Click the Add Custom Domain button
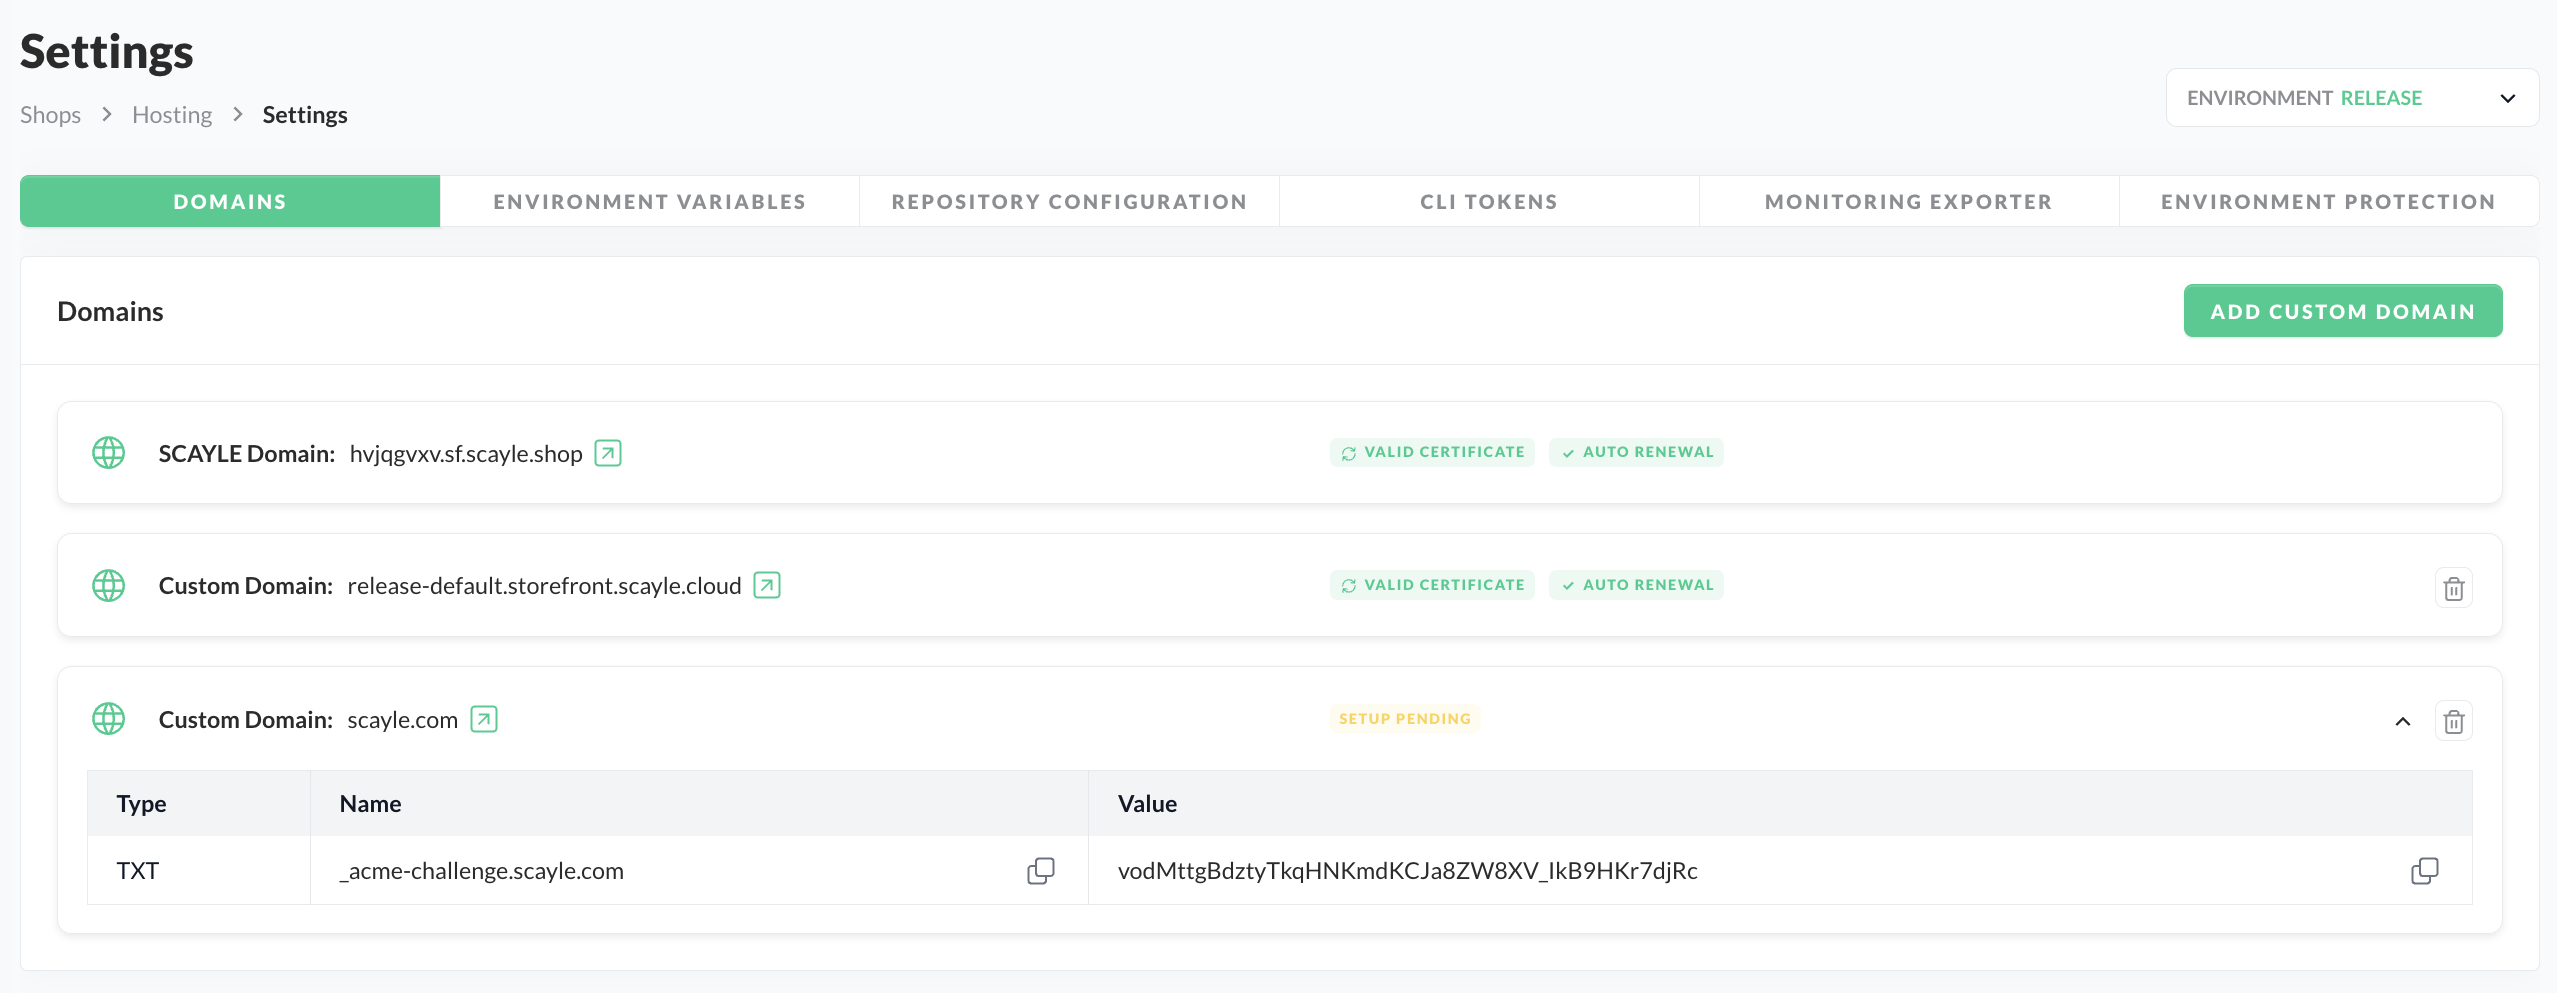This screenshot has width=2557, height=993. pyautogui.click(x=2342, y=311)
